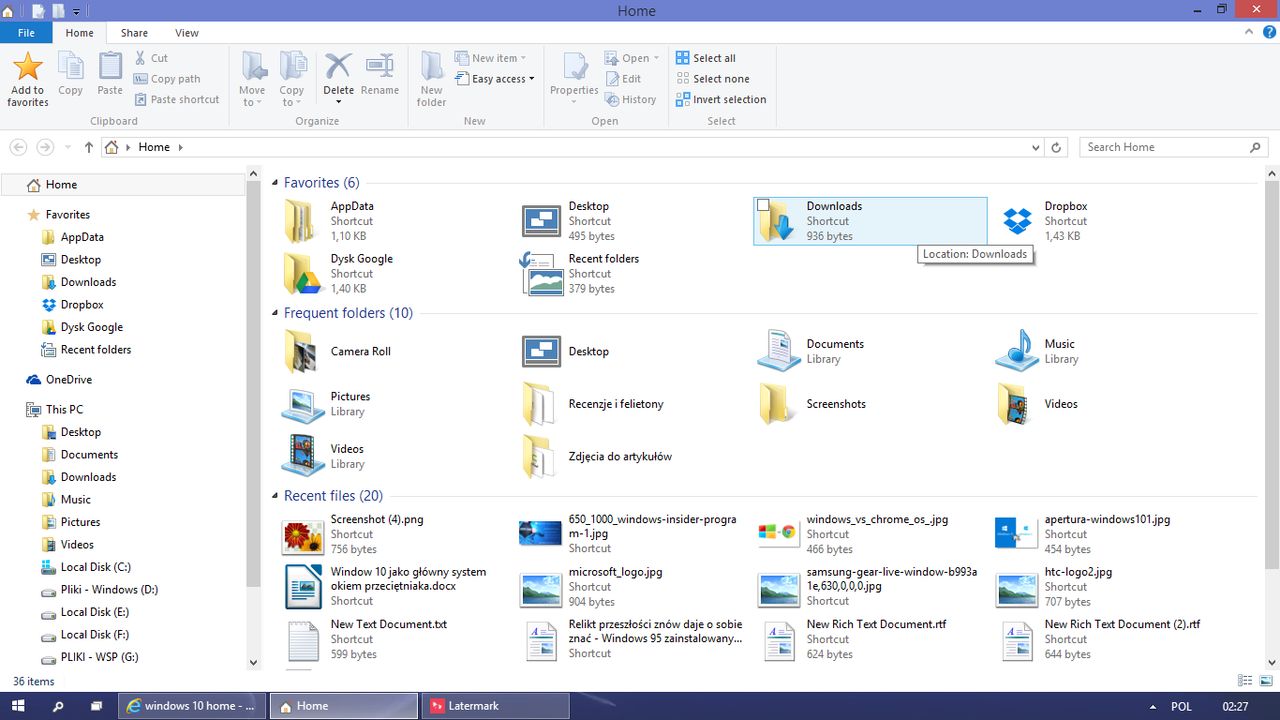Open Dropbox shortcut in Favorites group
The width and height of the screenshot is (1280, 720).
[x=1108, y=221]
